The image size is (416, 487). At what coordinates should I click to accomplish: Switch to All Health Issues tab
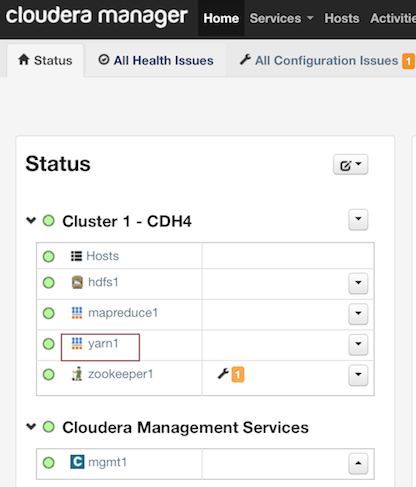click(156, 60)
